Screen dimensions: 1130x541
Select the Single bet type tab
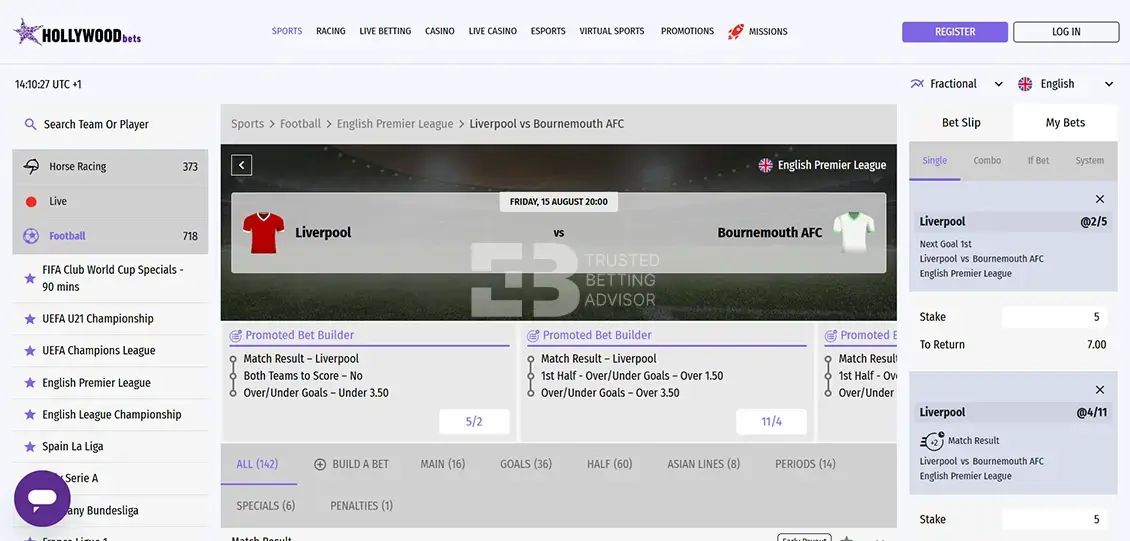tap(935, 161)
